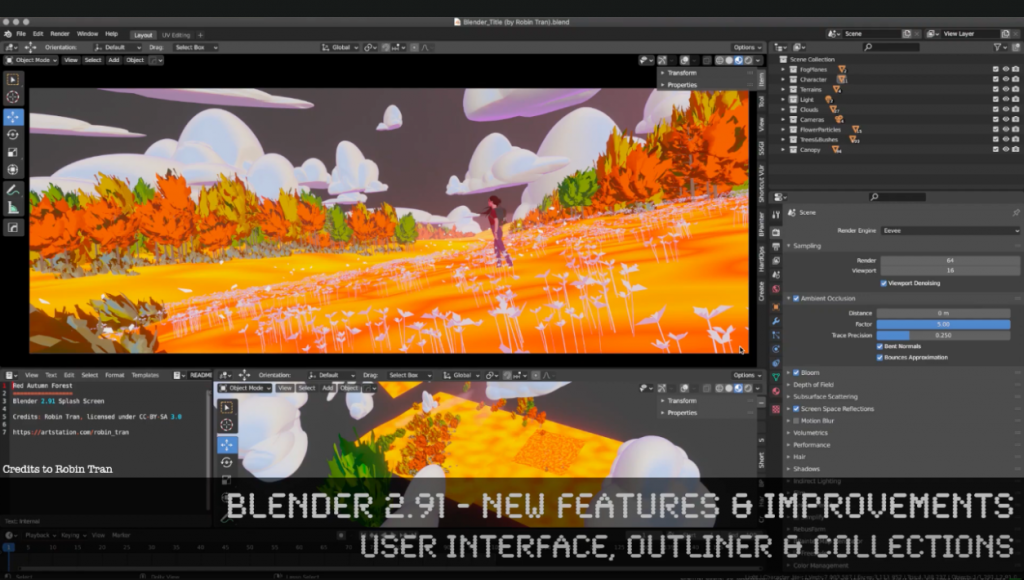Click the Proportional Editing icon in the header

pos(414,46)
